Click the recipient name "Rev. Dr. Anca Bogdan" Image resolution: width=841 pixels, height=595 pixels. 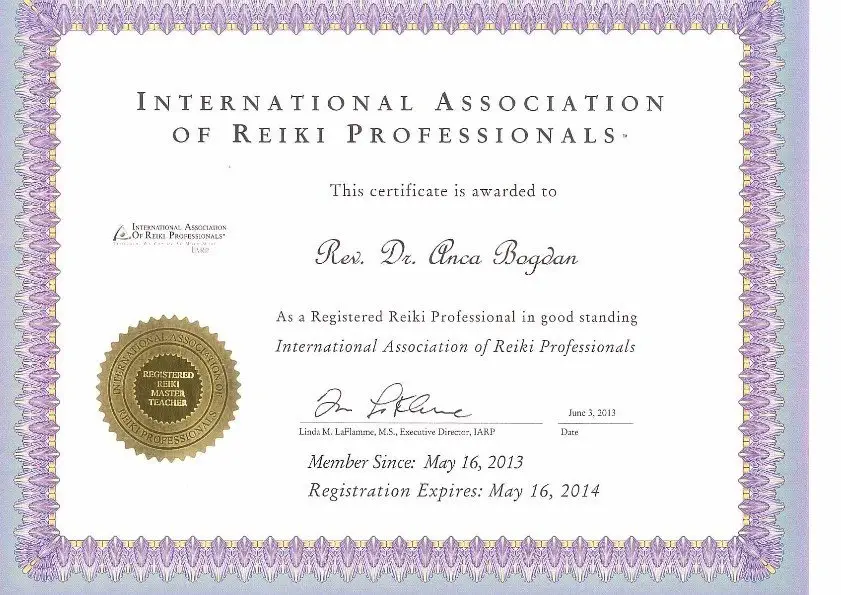point(447,255)
